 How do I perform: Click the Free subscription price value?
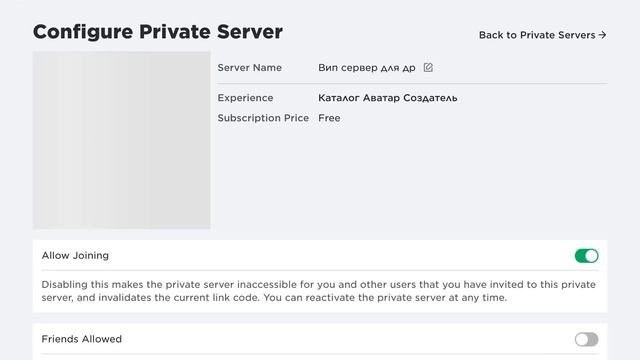pos(329,118)
